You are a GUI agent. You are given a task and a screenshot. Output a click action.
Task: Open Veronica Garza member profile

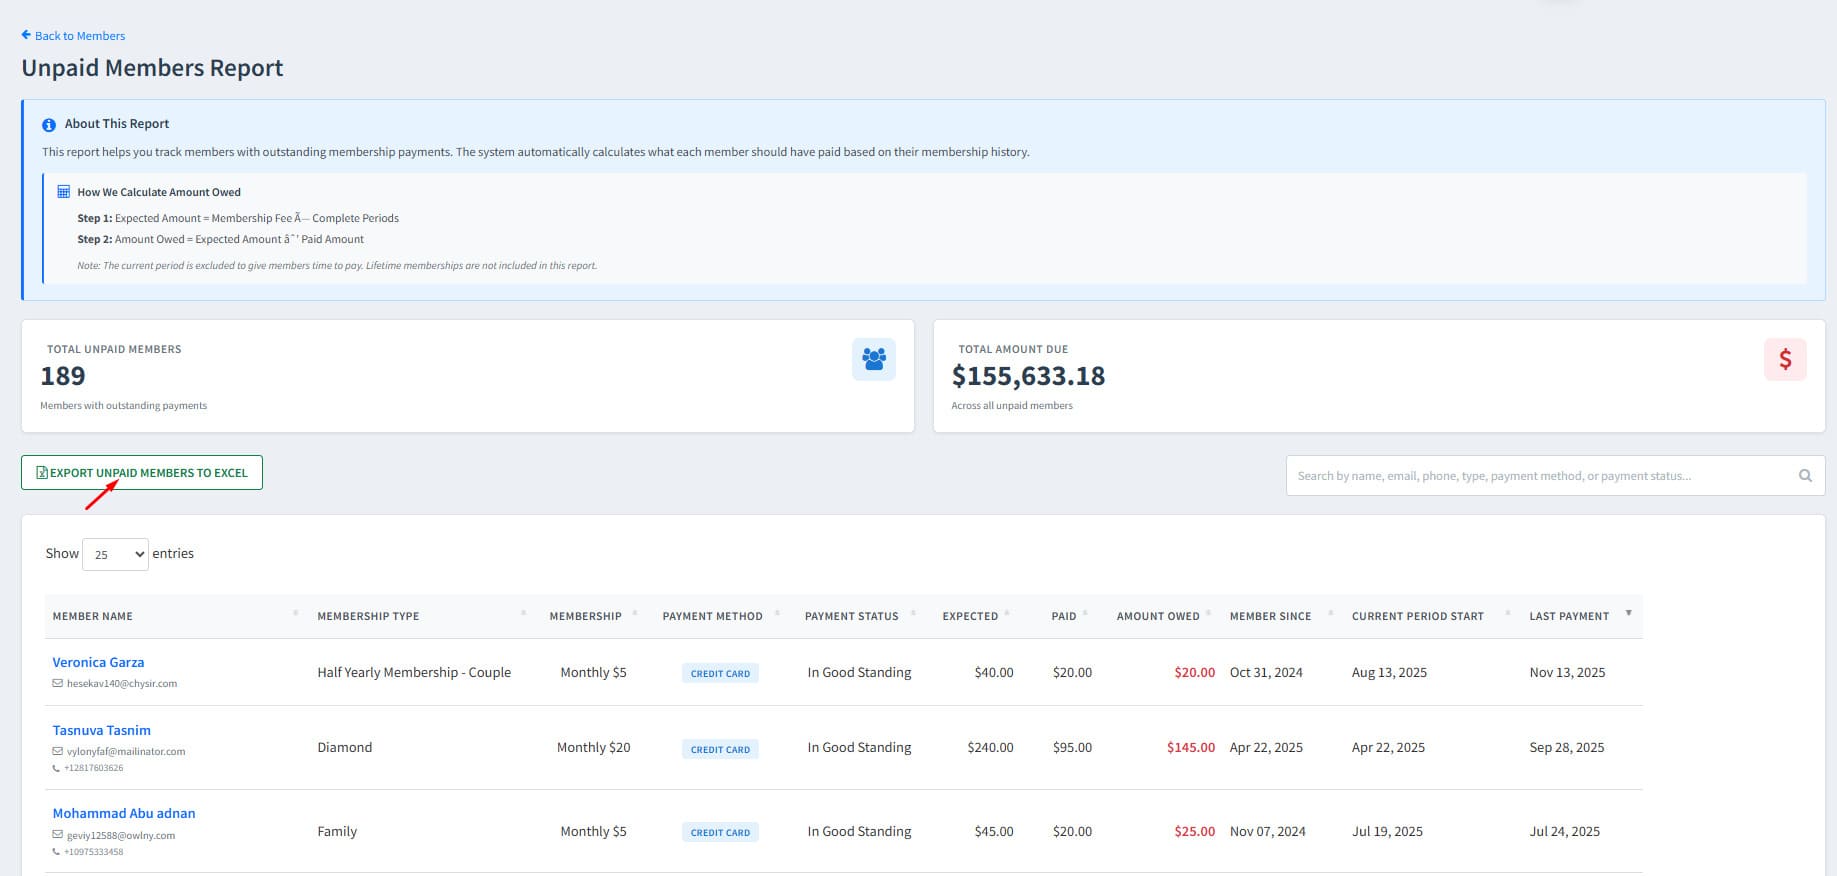point(98,662)
